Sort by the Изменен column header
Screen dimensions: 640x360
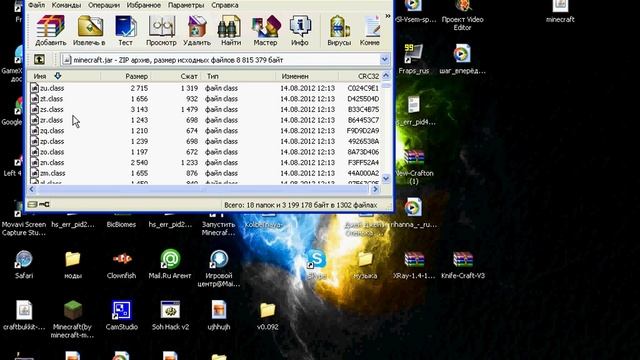[x=307, y=76]
